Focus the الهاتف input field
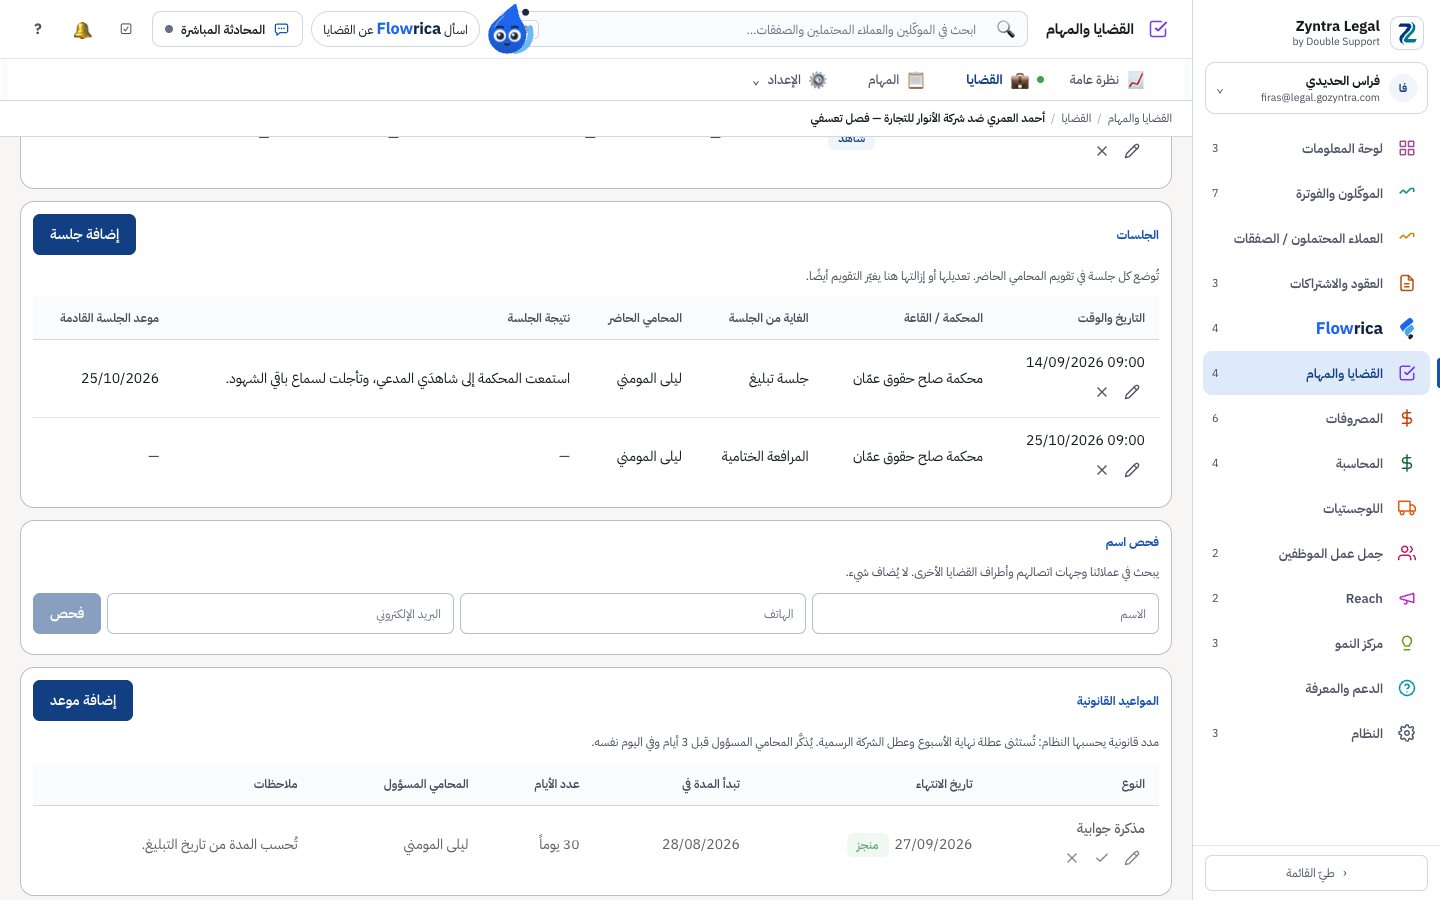The image size is (1440, 900). [x=633, y=614]
